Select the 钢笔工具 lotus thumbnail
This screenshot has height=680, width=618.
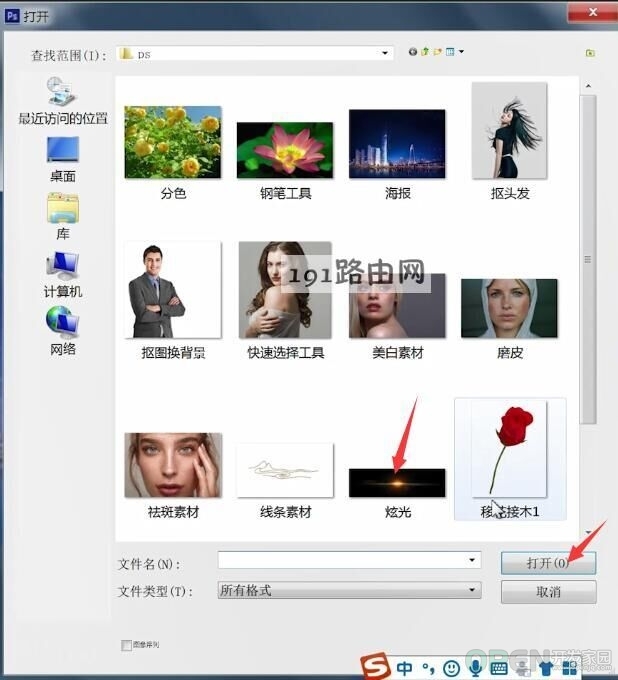tap(285, 150)
